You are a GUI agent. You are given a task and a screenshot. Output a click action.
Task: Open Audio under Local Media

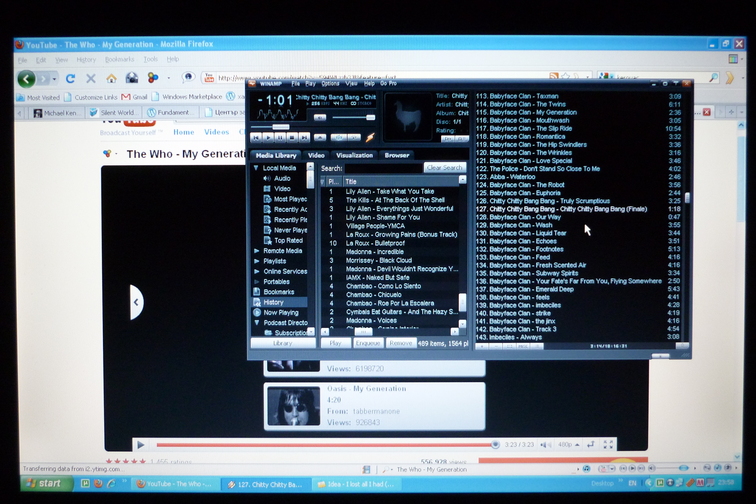(282, 178)
